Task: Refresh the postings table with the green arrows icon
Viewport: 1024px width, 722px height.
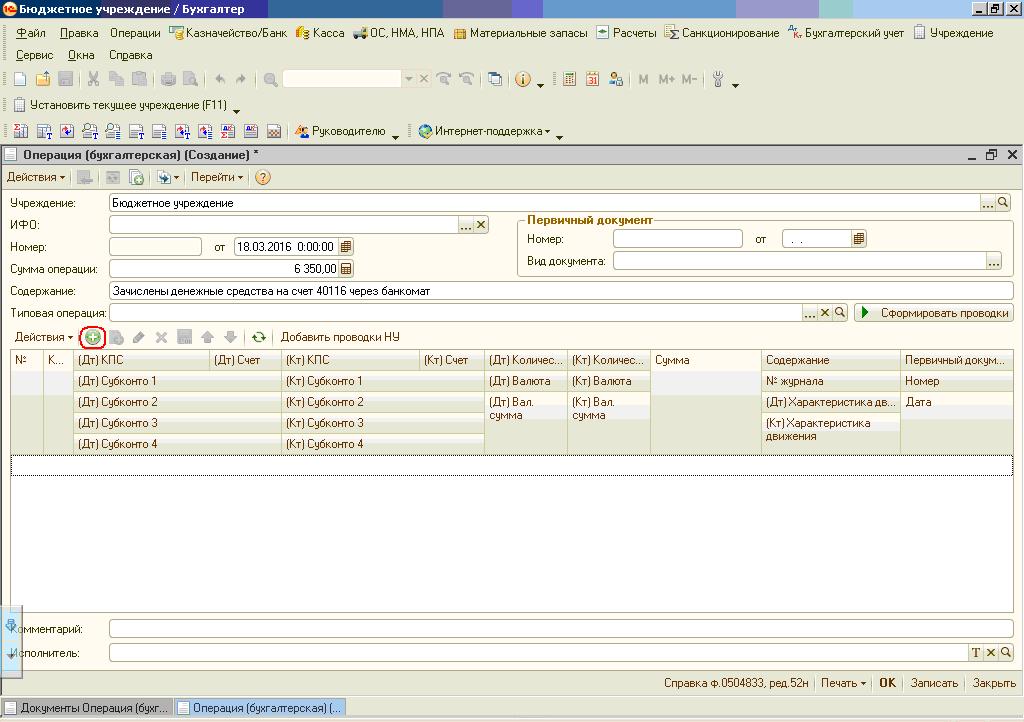Action: click(259, 337)
